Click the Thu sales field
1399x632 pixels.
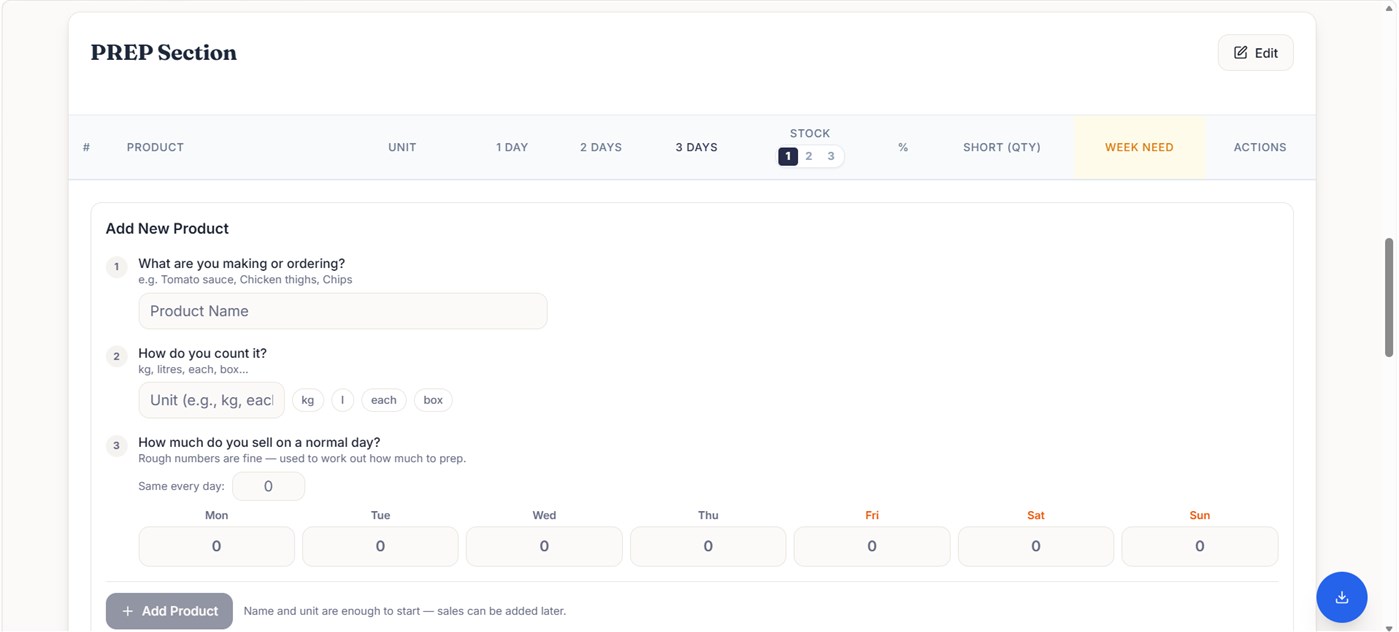coord(708,547)
